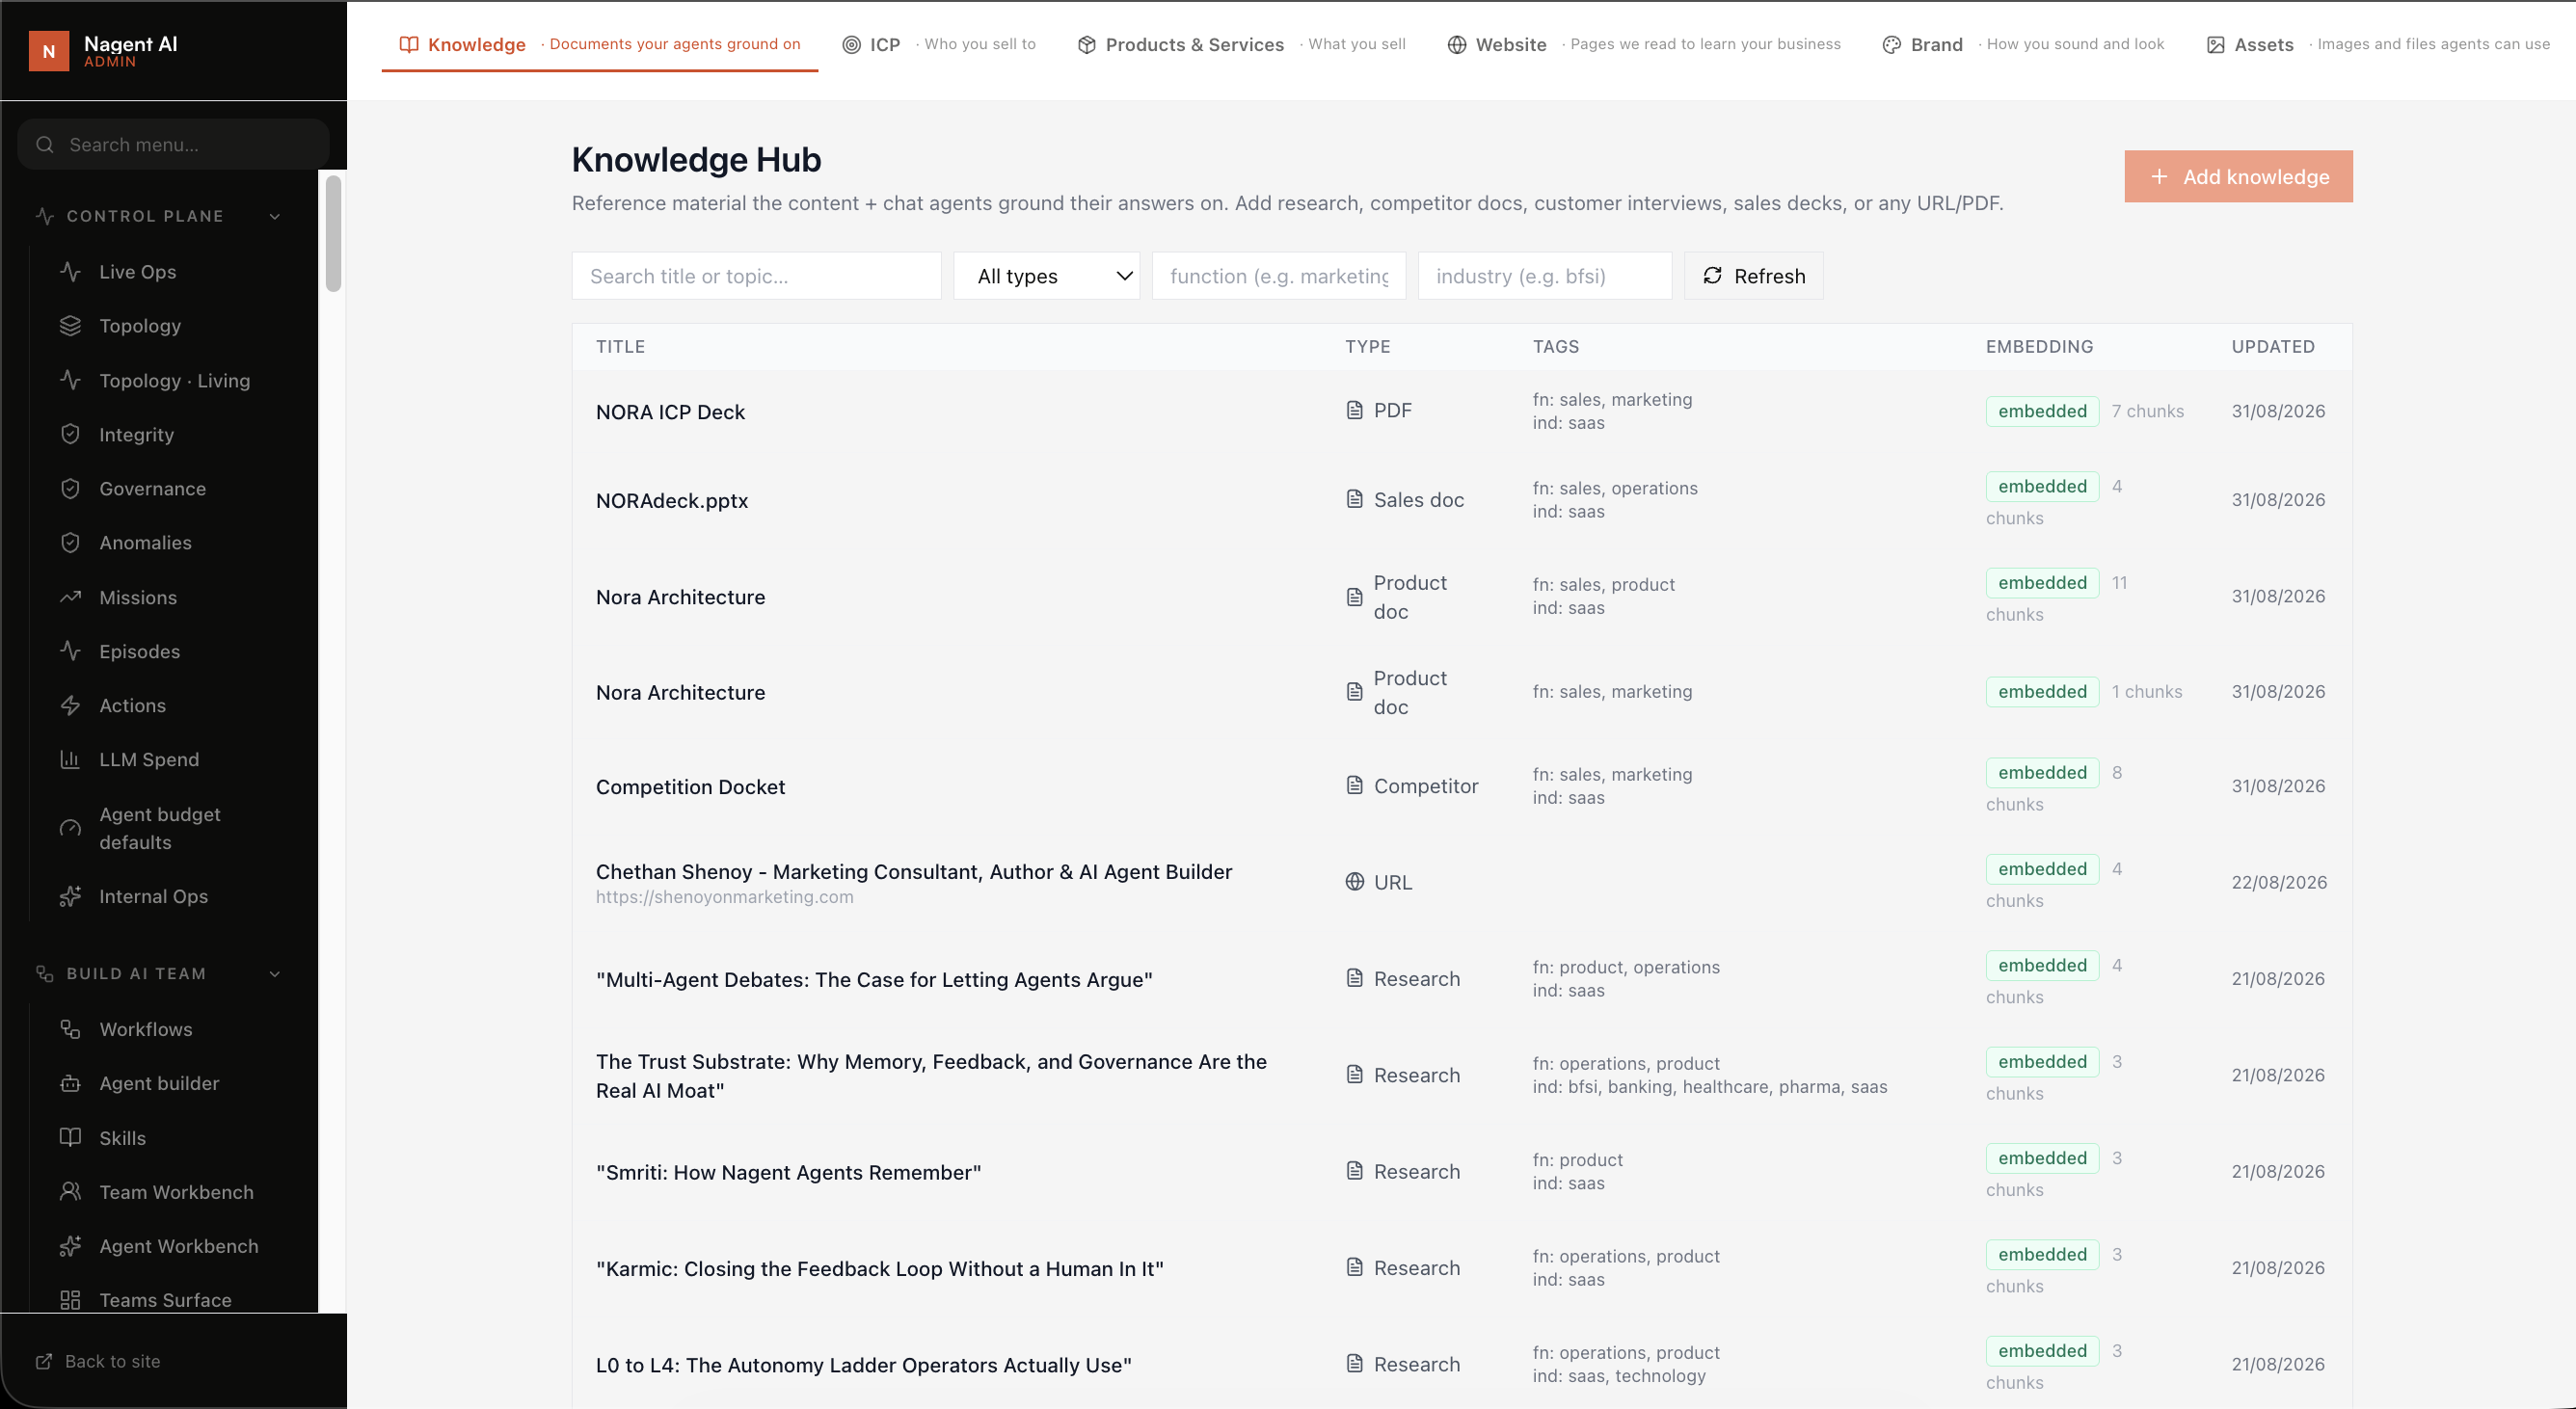The height and width of the screenshot is (1409, 2576).
Task: Click the embedded badge for Competition Docket
Action: (2042, 772)
